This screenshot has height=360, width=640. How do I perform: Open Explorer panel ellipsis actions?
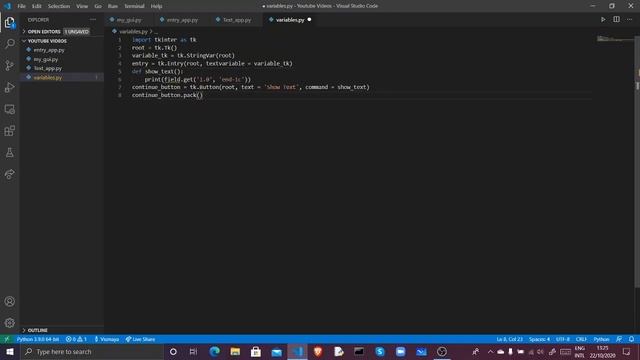pos(93,20)
